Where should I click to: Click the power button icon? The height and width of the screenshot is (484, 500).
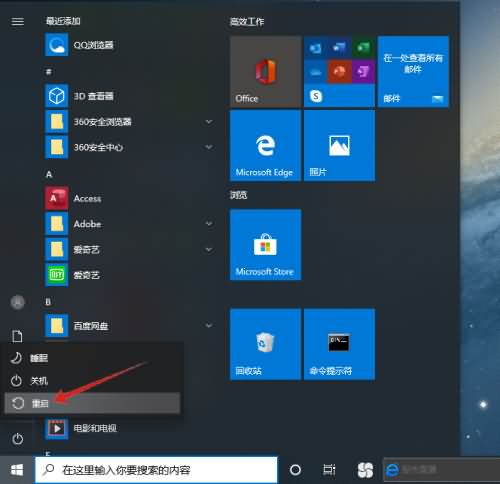(x=17, y=439)
